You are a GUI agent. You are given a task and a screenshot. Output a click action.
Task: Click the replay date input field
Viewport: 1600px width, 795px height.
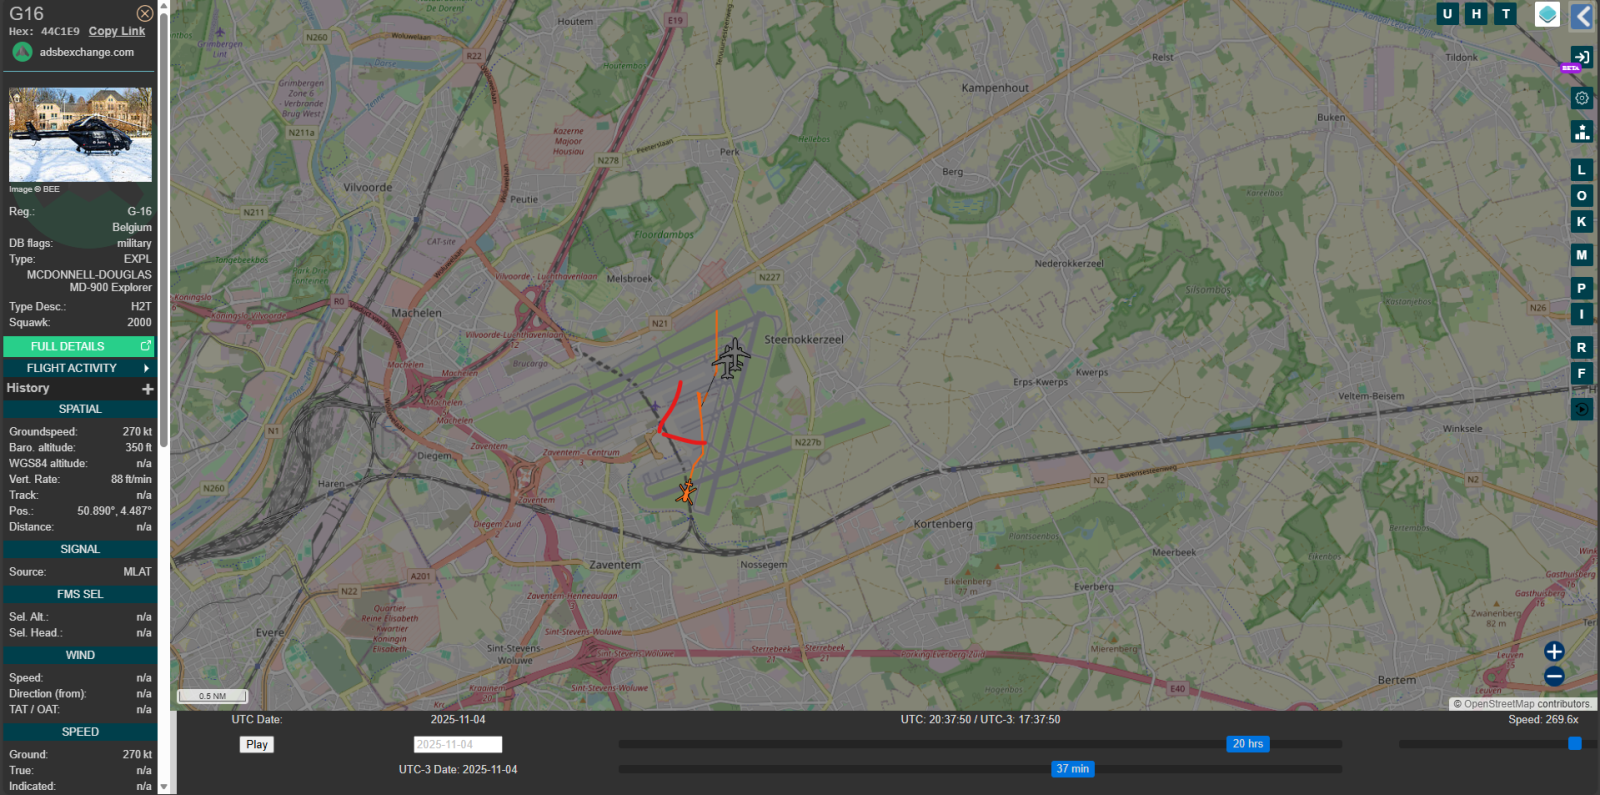click(457, 744)
